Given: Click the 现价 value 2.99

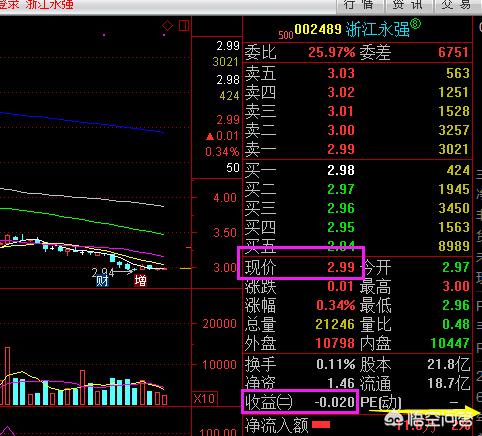Looking at the screenshot, I should pyautogui.click(x=341, y=267).
